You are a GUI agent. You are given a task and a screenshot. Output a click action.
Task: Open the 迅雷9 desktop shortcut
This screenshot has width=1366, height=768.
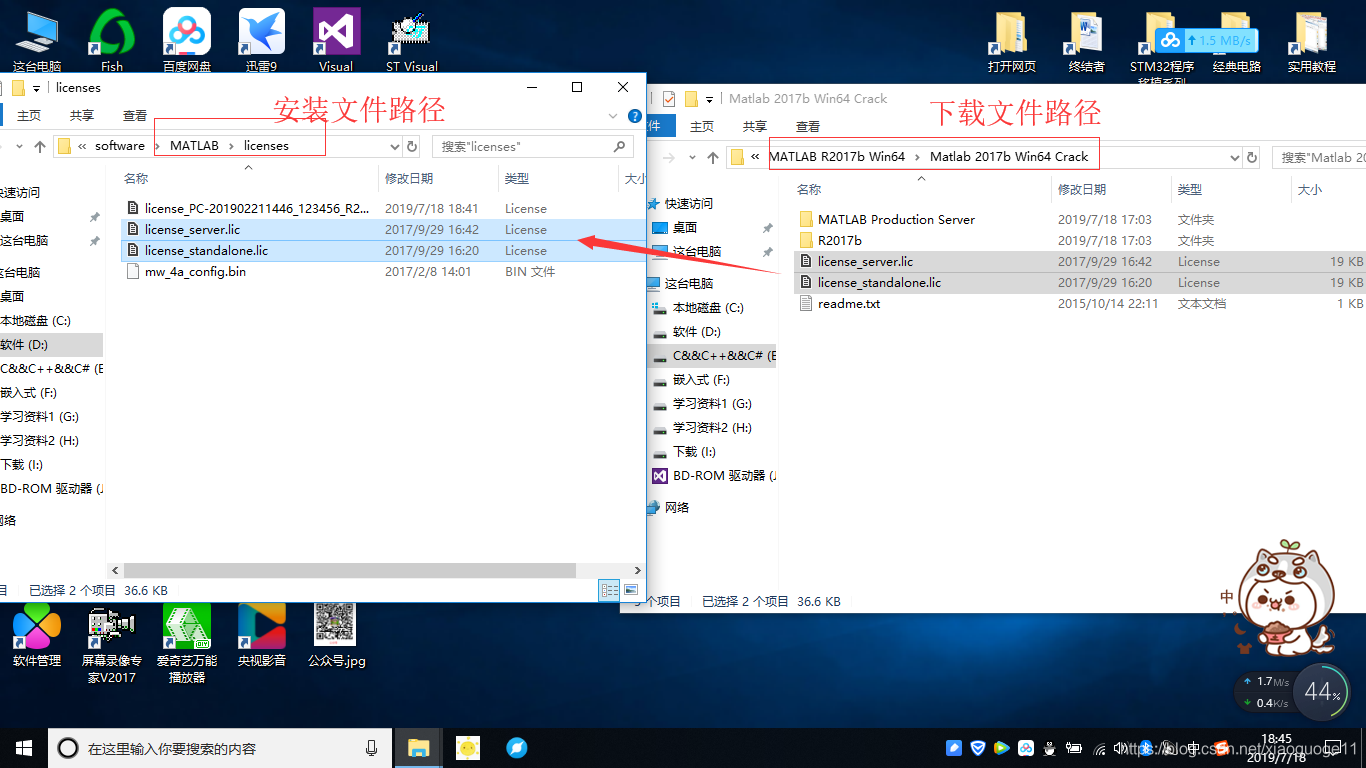click(x=261, y=40)
